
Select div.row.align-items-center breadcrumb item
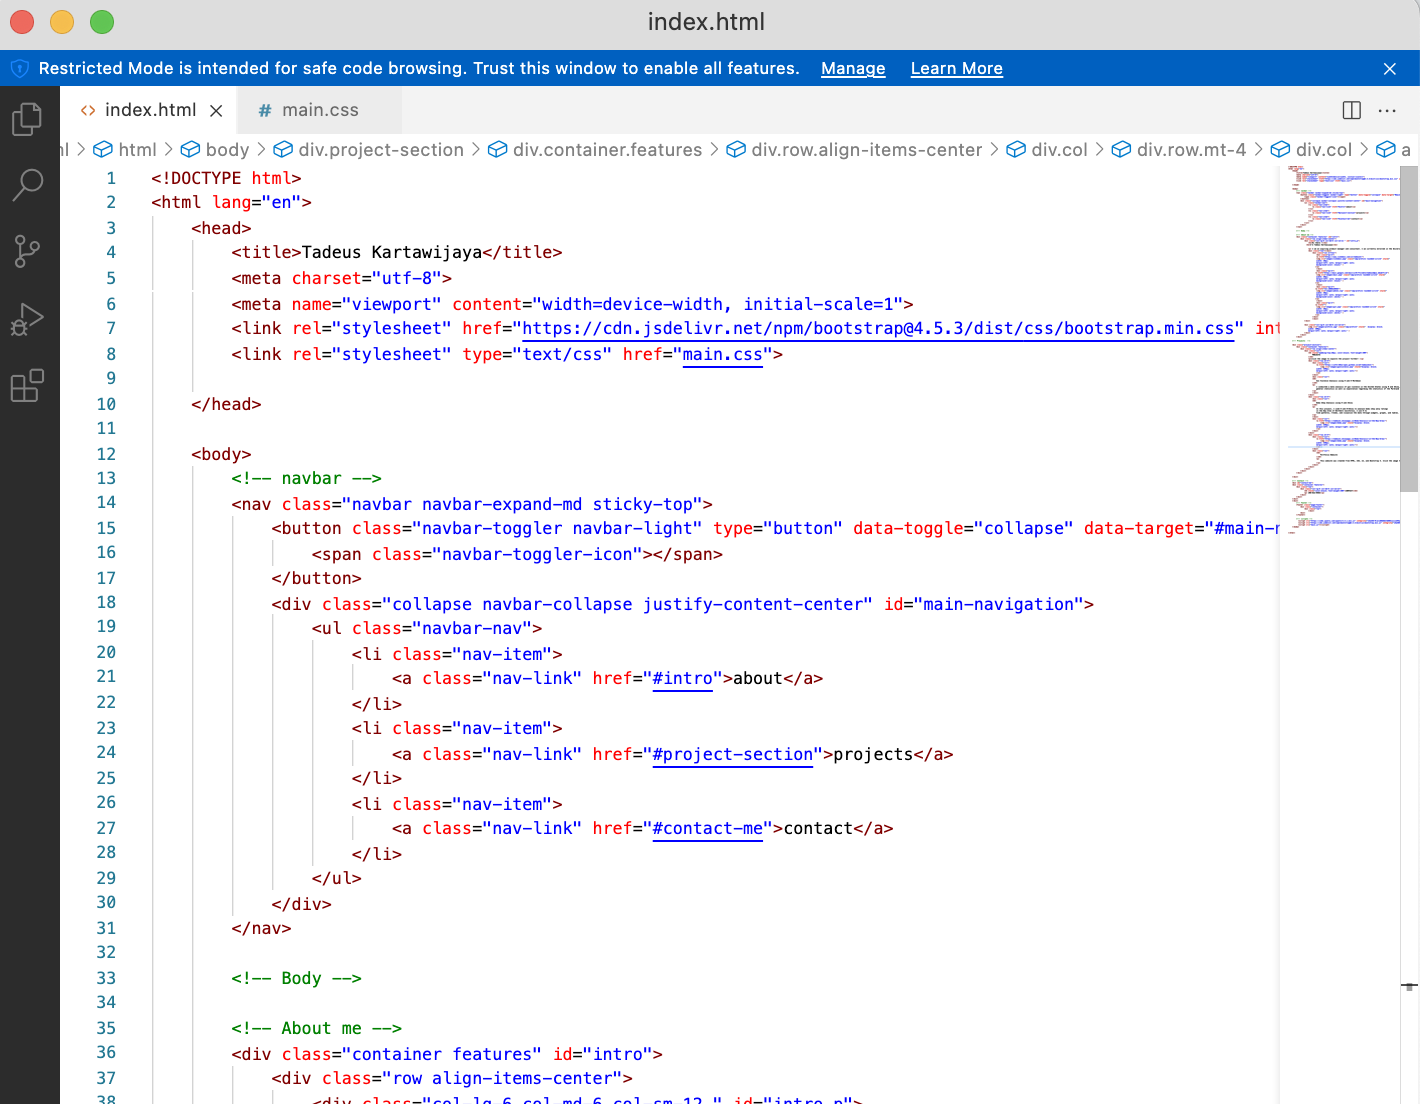[x=867, y=149]
